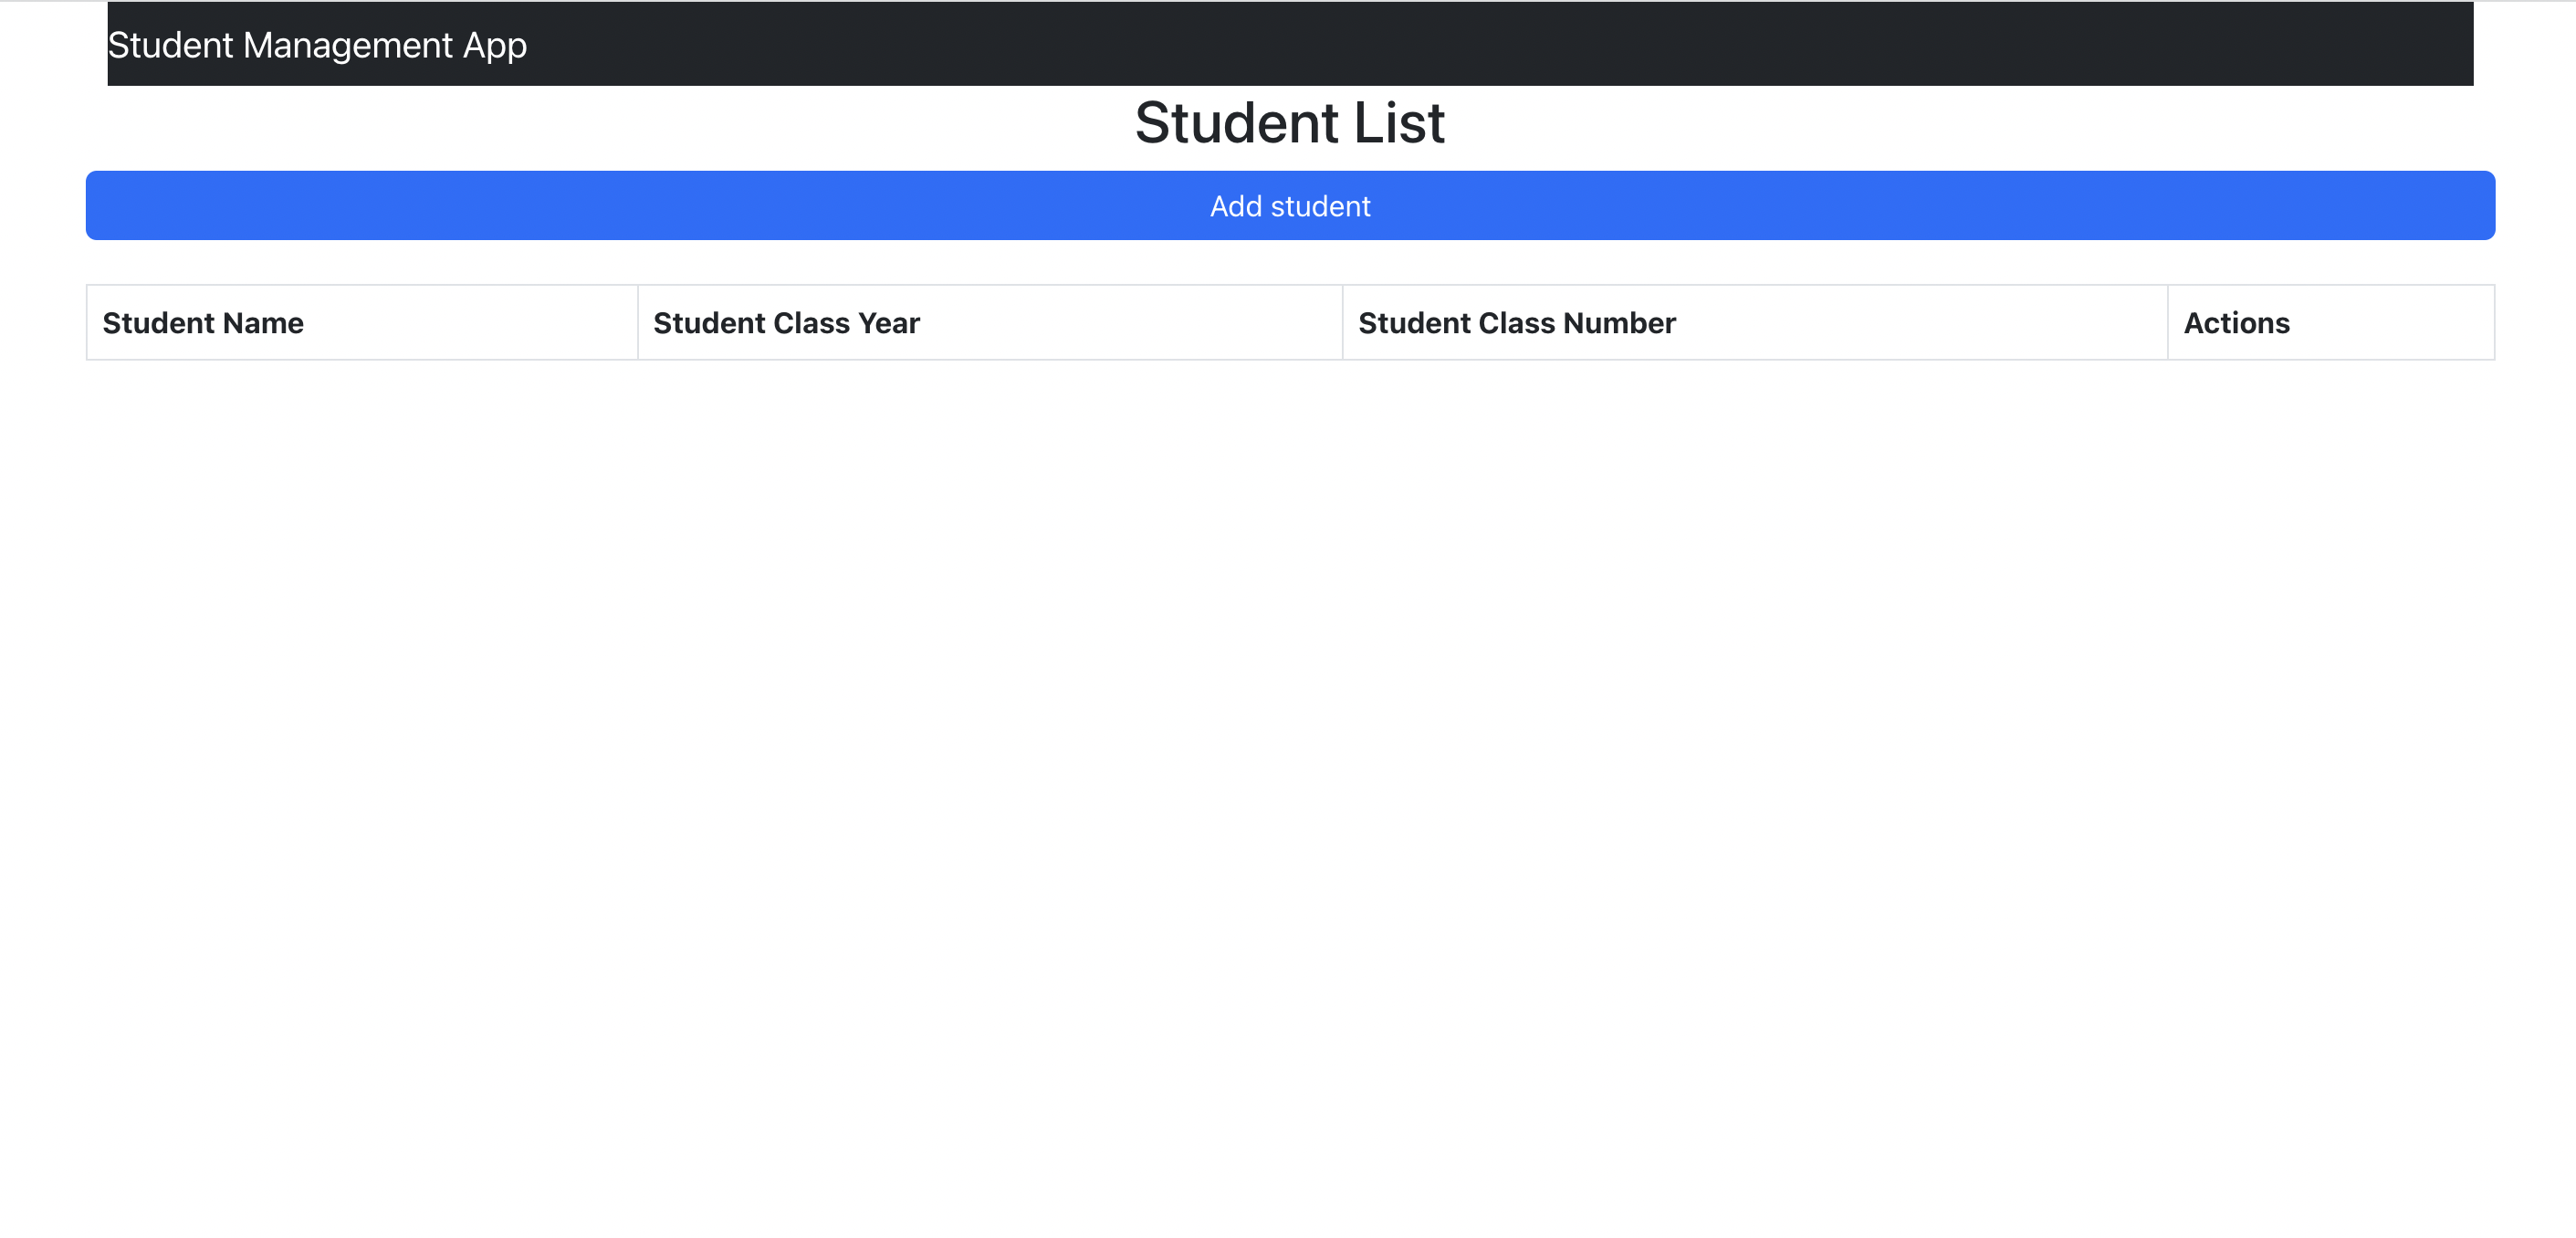Select the Student Class Number column header
This screenshot has width=2576, height=1238.
click(x=1755, y=322)
